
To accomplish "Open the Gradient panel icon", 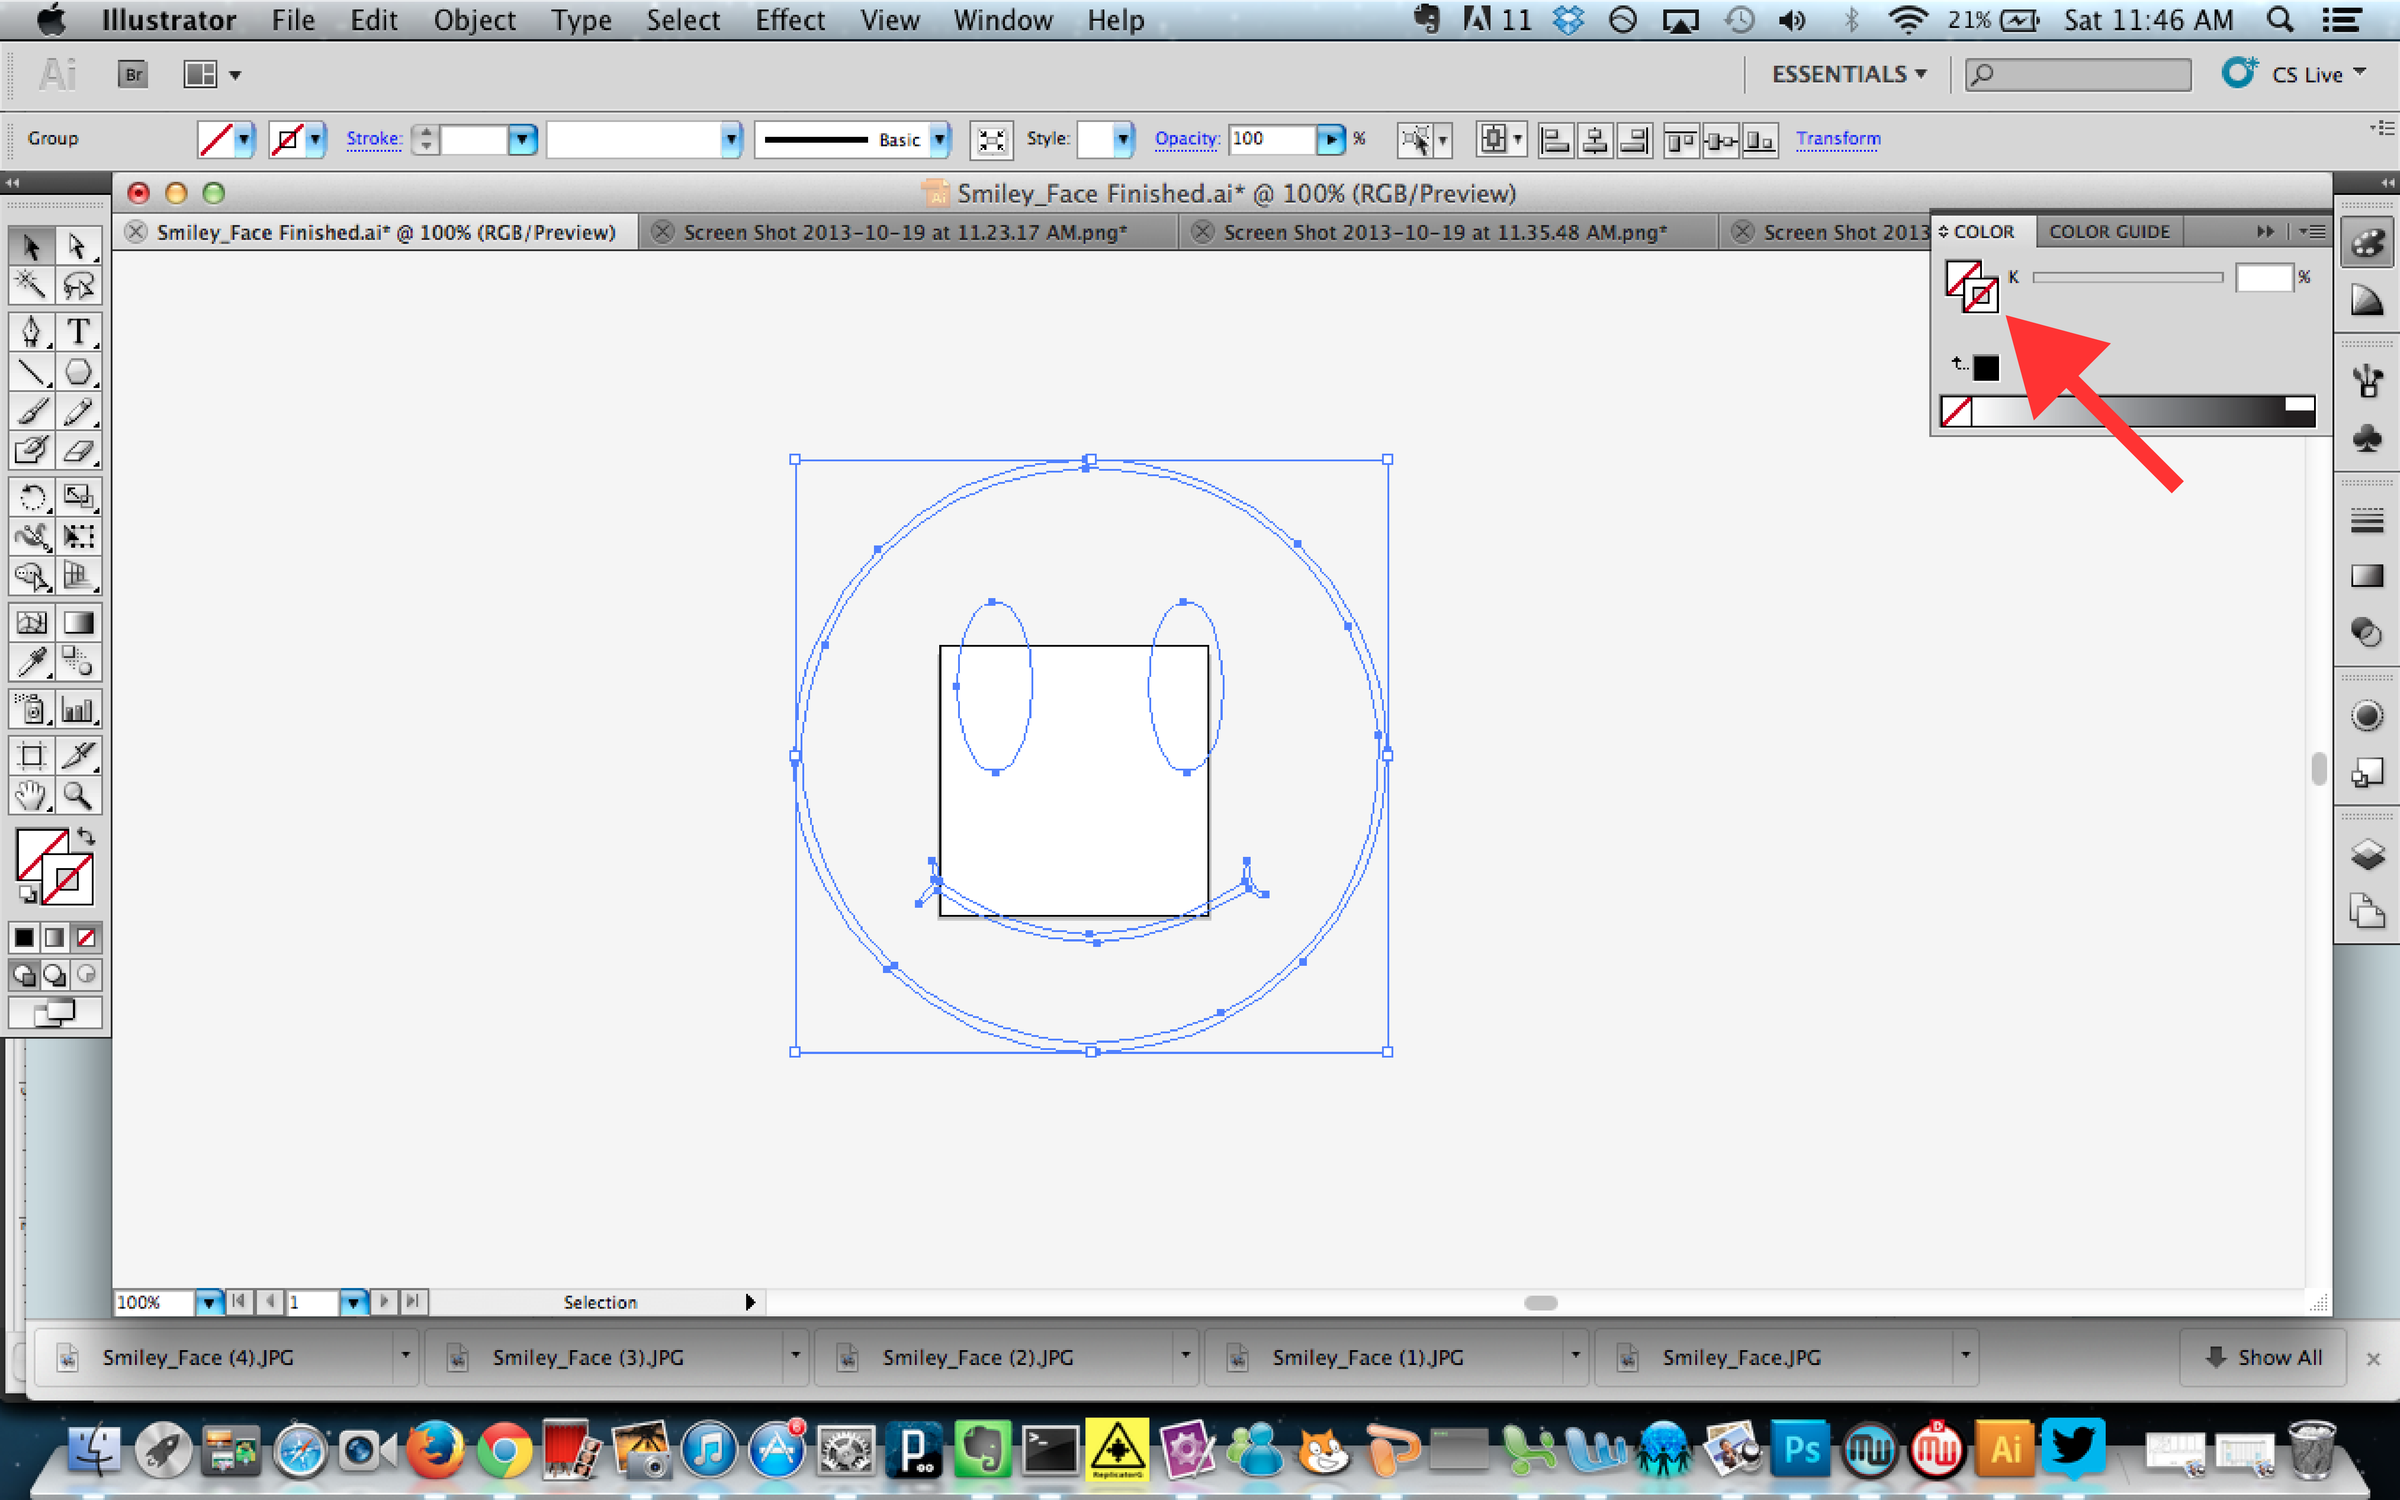I will tap(2367, 576).
